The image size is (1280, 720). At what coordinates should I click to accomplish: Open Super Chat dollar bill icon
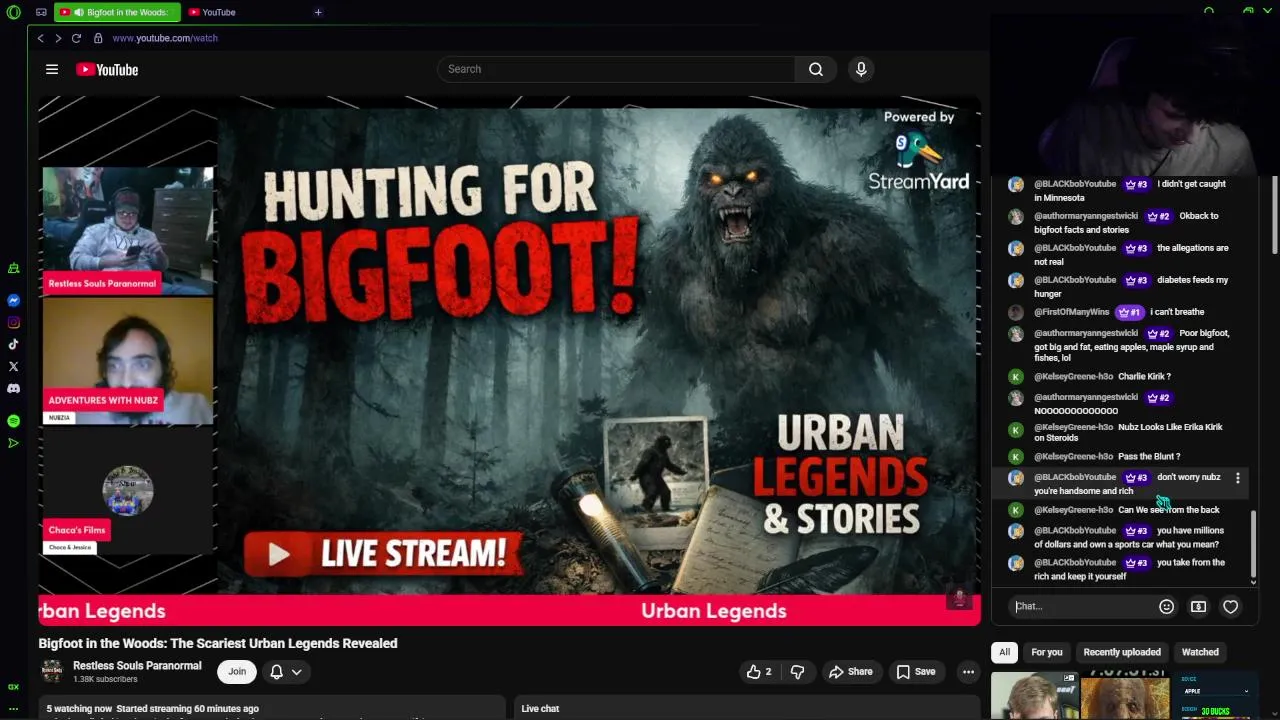1198,606
